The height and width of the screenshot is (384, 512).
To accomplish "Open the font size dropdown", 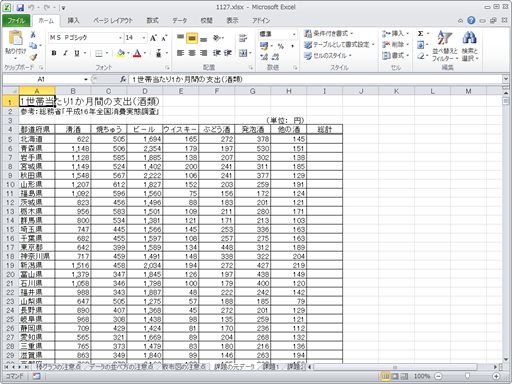I will click(x=144, y=38).
